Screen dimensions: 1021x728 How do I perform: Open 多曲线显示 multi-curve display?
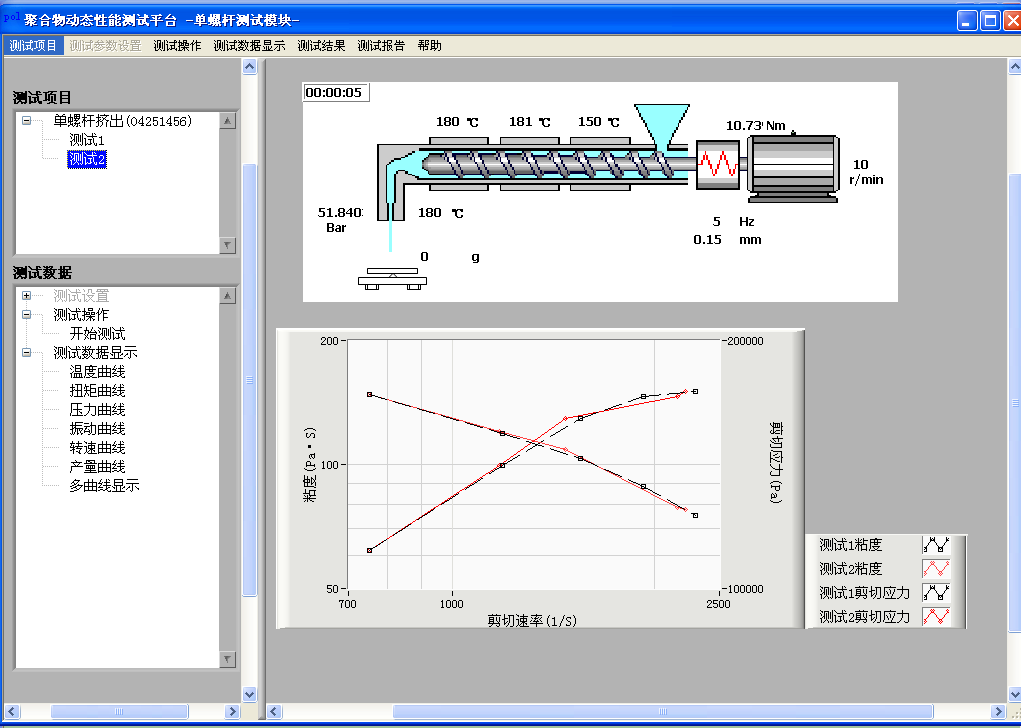pyautogui.click(x=104, y=486)
